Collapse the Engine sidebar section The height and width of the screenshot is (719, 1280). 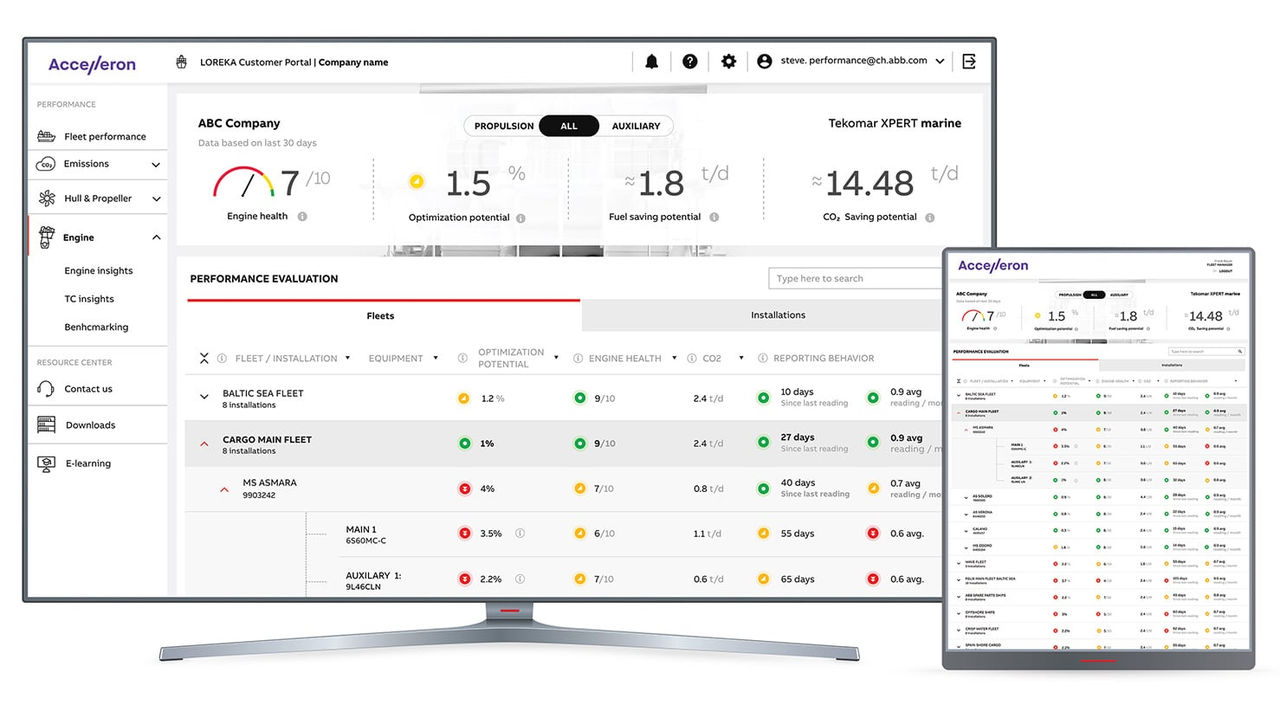click(x=156, y=238)
